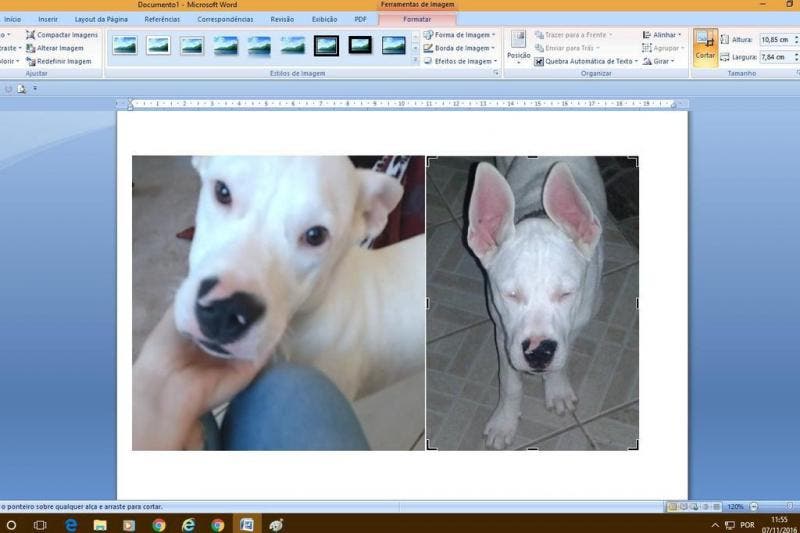This screenshot has height=533, width=800.
Task: Expand the Borda de Imagem dropdown
Action: 460,47
